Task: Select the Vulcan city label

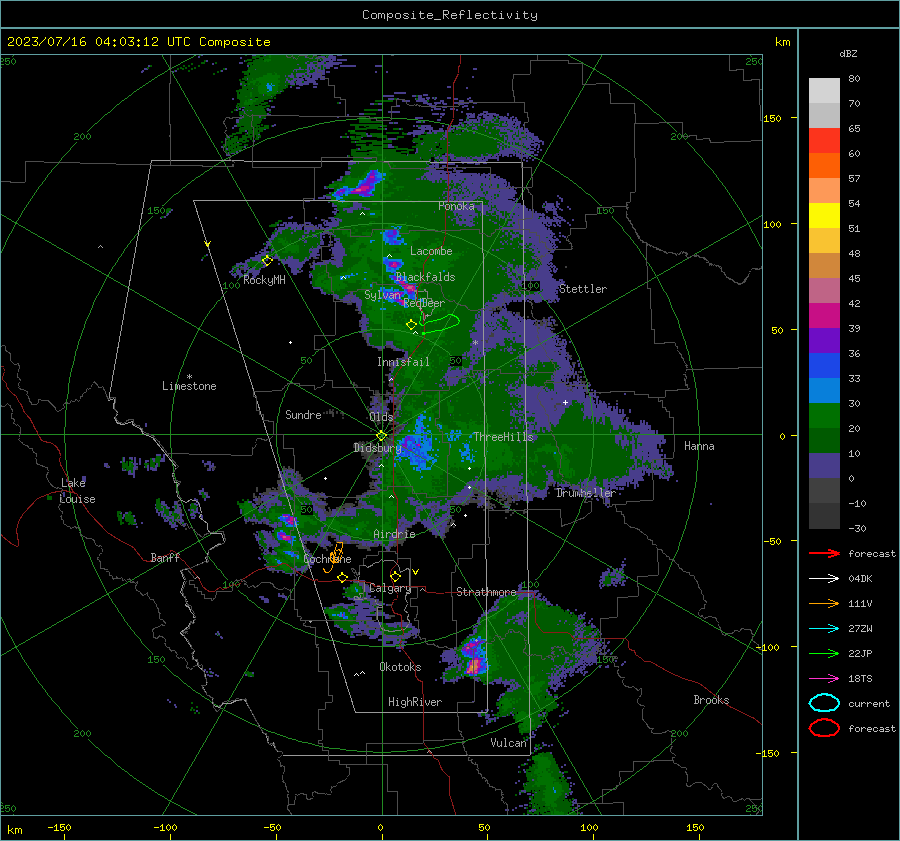Action: point(508,743)
